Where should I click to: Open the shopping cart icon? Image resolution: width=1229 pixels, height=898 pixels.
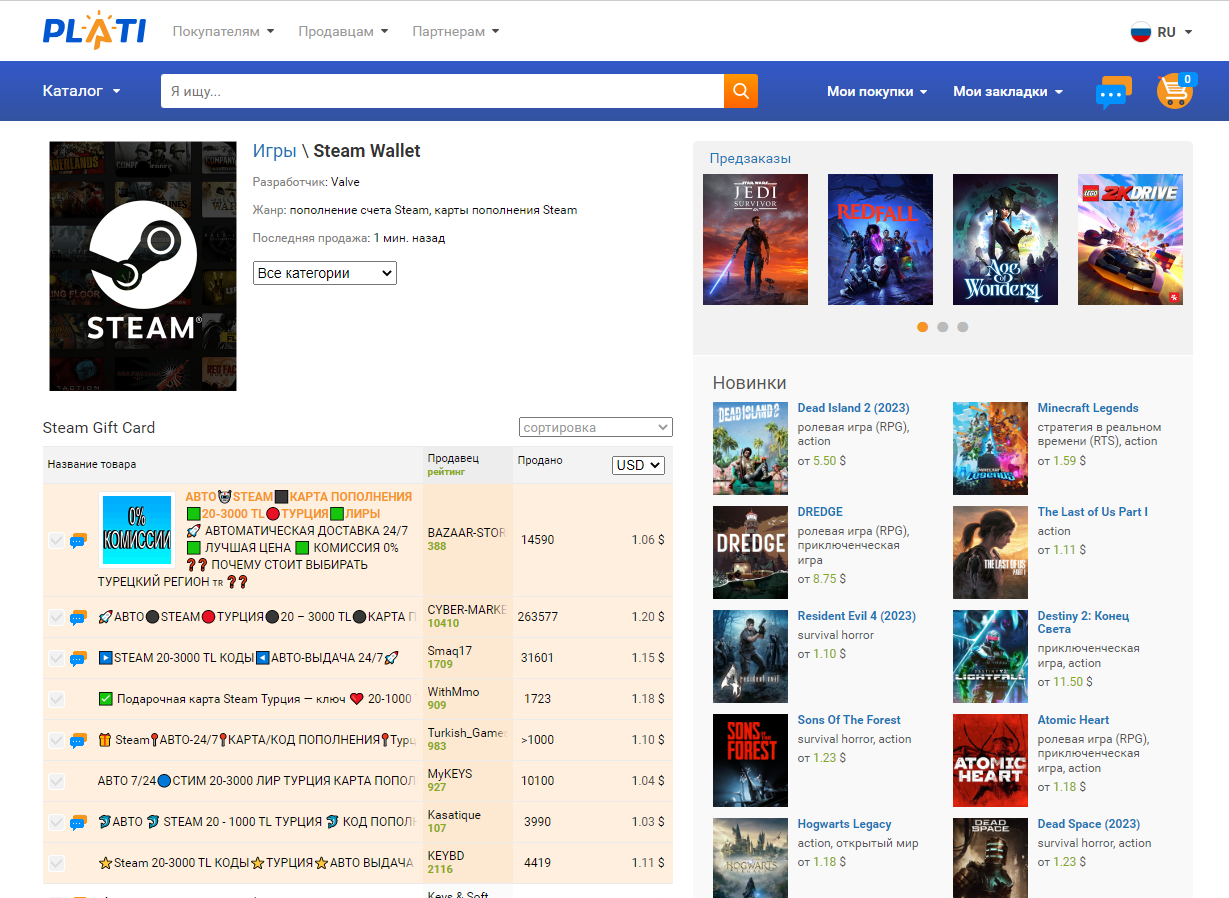tap(1175, 91)
